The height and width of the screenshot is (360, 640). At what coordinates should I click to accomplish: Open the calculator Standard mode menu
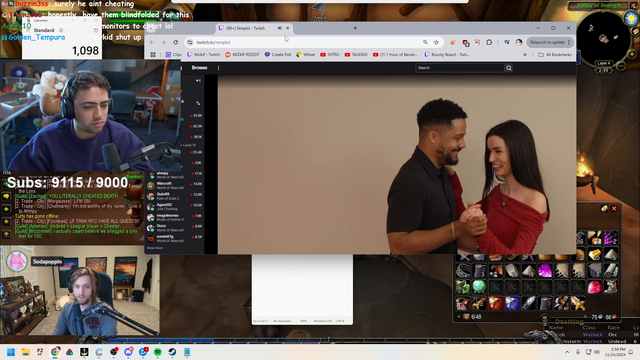coord(28,30)
